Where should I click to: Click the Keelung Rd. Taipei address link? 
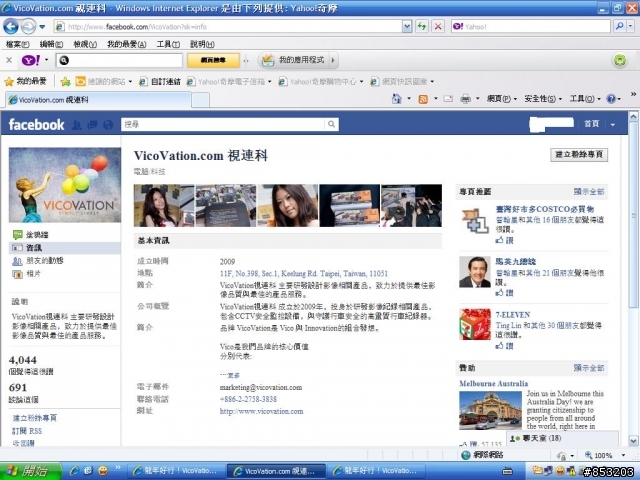coord(304,273)
